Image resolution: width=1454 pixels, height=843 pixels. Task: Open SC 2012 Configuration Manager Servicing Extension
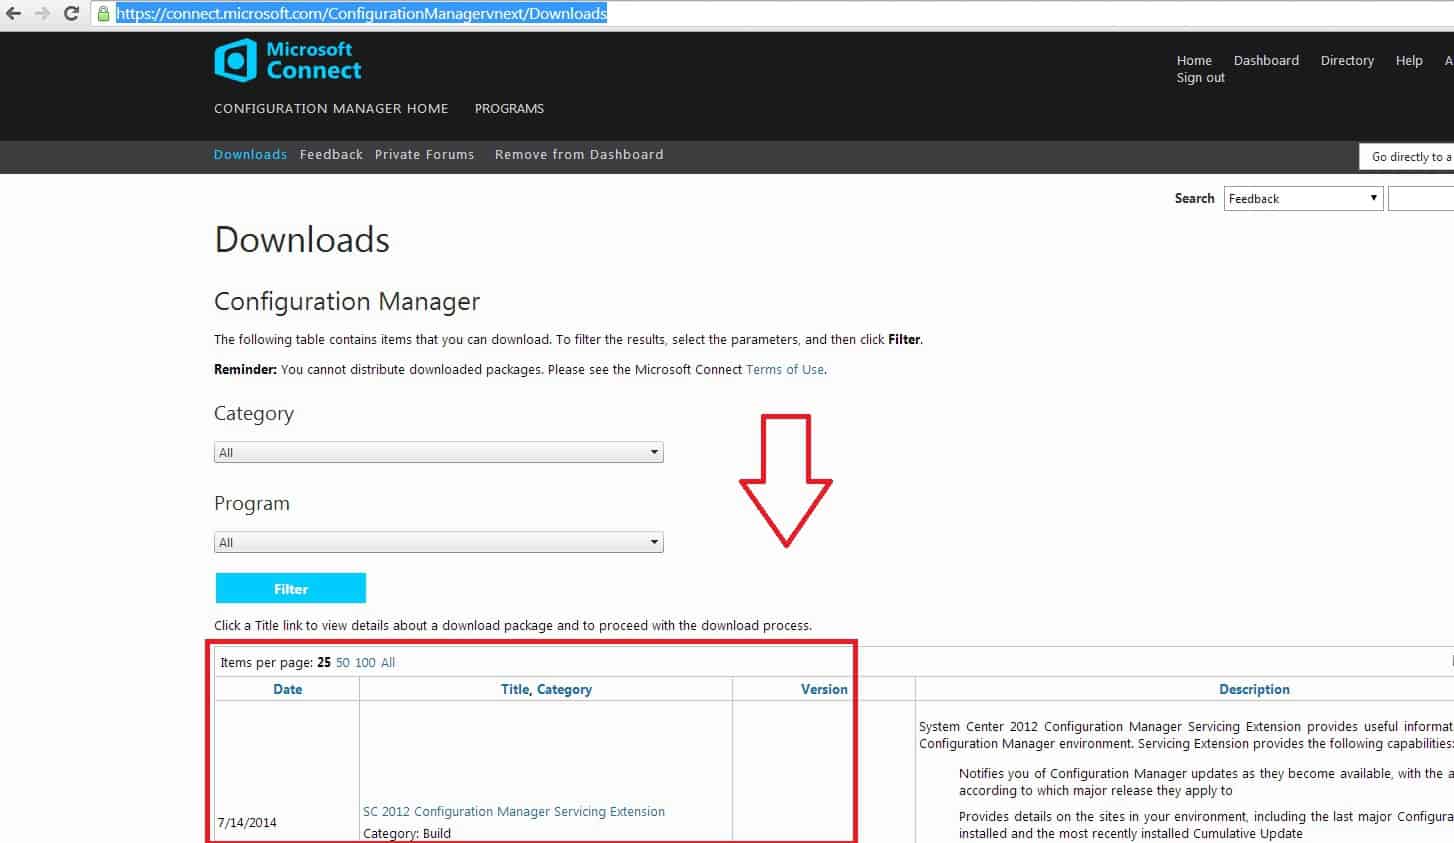[514, 811]
